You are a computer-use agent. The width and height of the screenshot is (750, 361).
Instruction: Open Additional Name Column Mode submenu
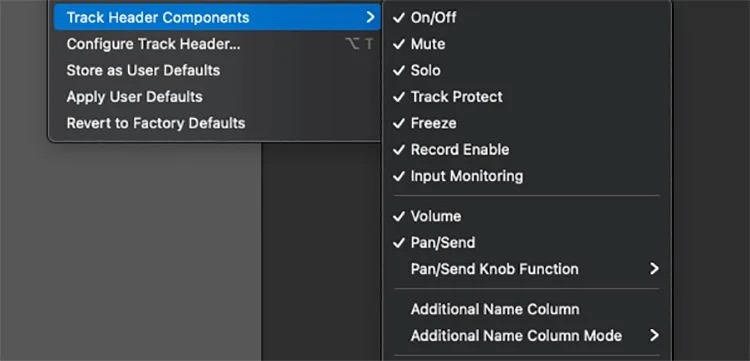click(526, 335)
